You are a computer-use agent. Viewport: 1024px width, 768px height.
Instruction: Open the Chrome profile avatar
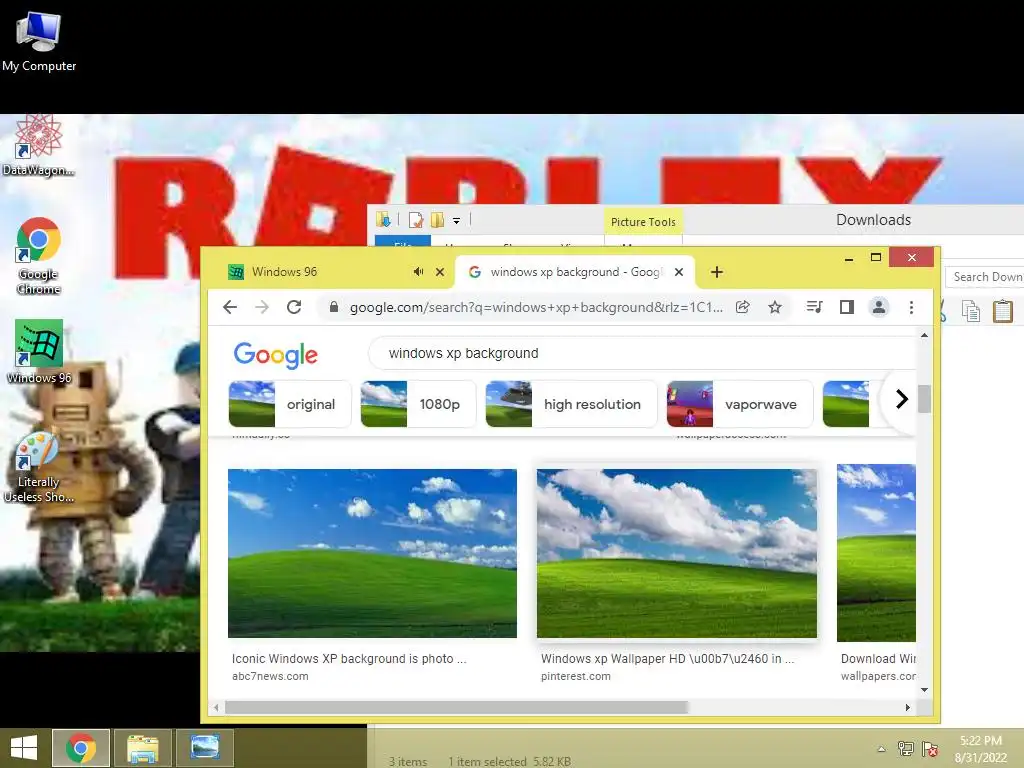[x=879, y=307]
